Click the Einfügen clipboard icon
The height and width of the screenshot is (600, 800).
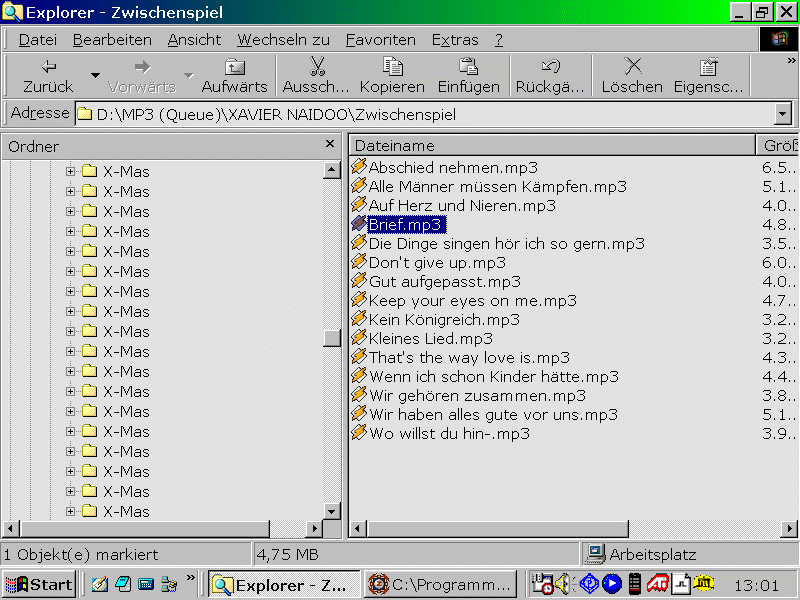(x=468, y=67)
